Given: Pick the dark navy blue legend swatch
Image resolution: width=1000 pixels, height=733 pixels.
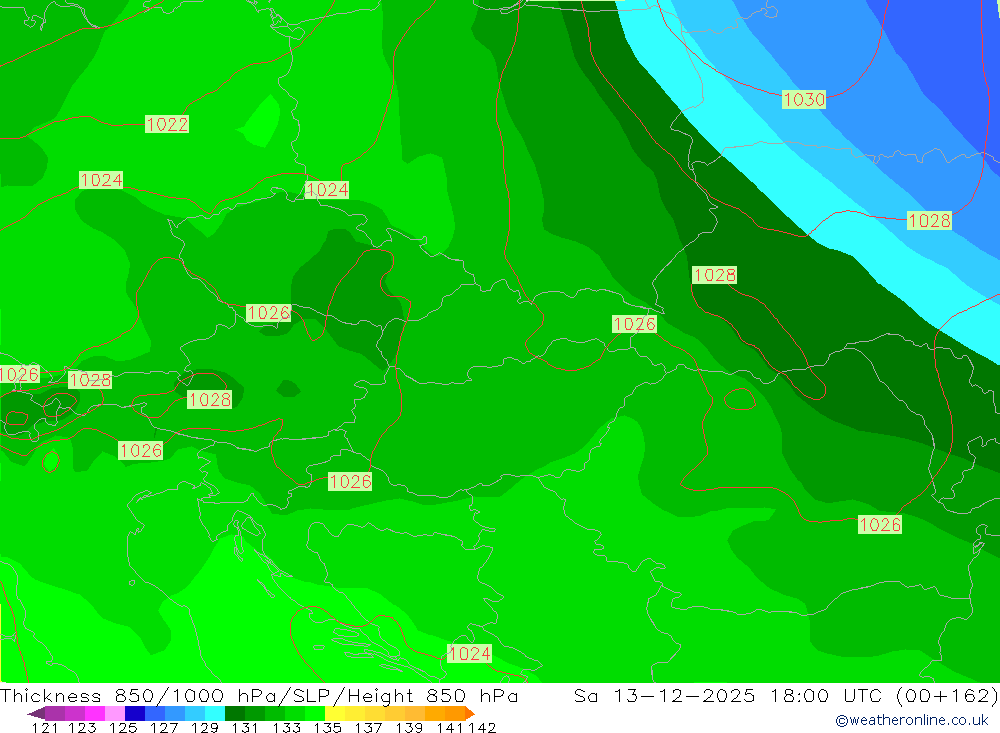Looking at the screenshot, I should coord(135,713).
